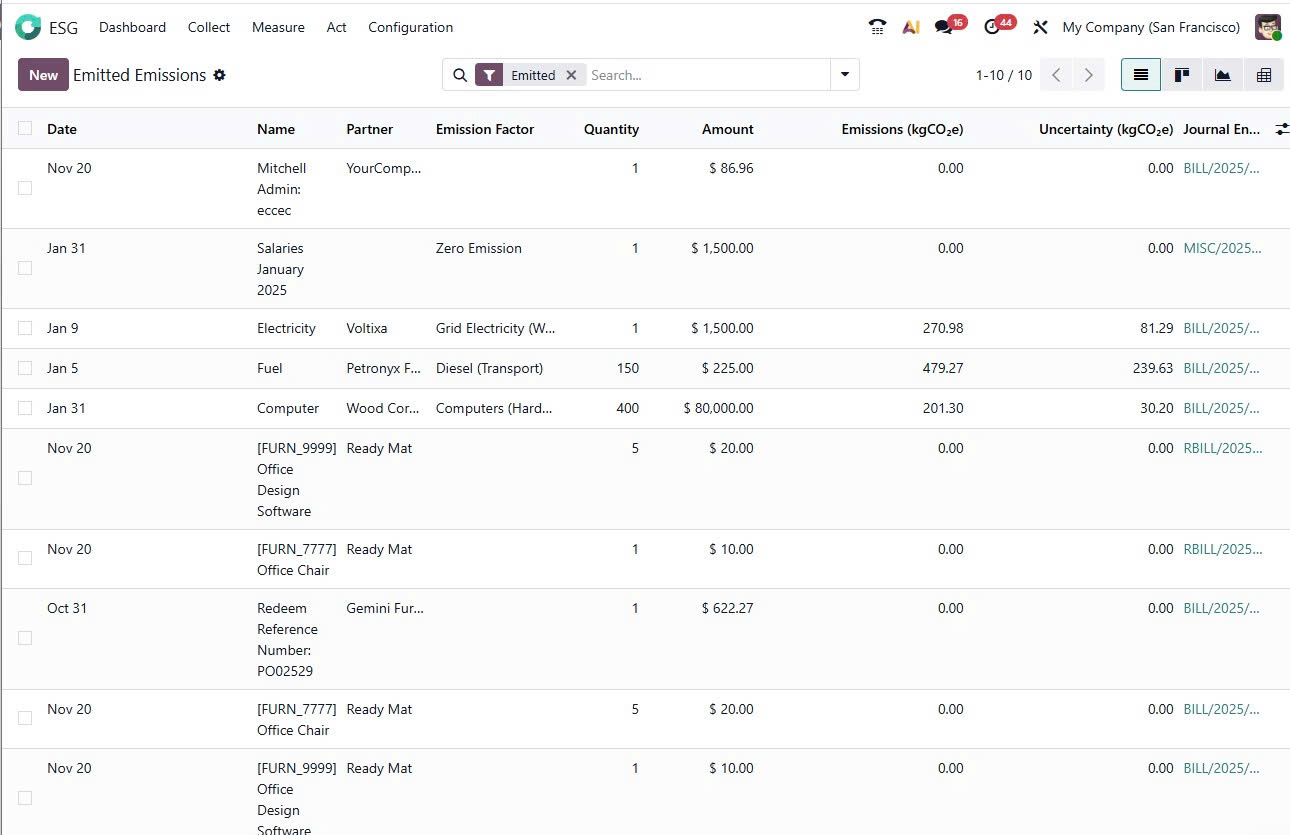Open the VoIP phone icon
The height and width of the screenshot is (835, 1290).
[877, 27]
